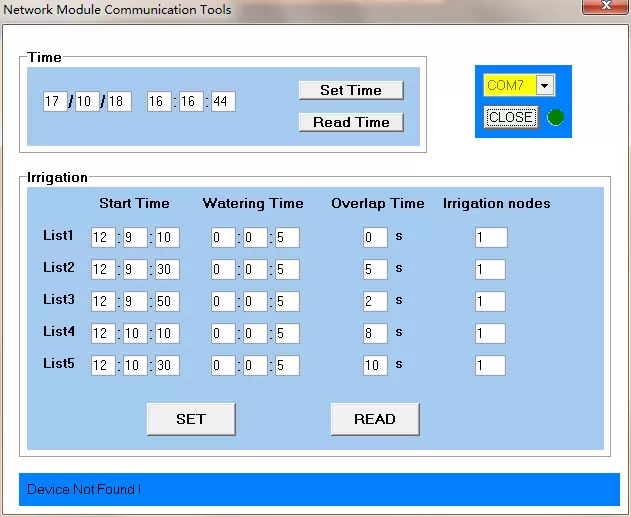Select List3 Start Time seconds field

pos(167,302)
